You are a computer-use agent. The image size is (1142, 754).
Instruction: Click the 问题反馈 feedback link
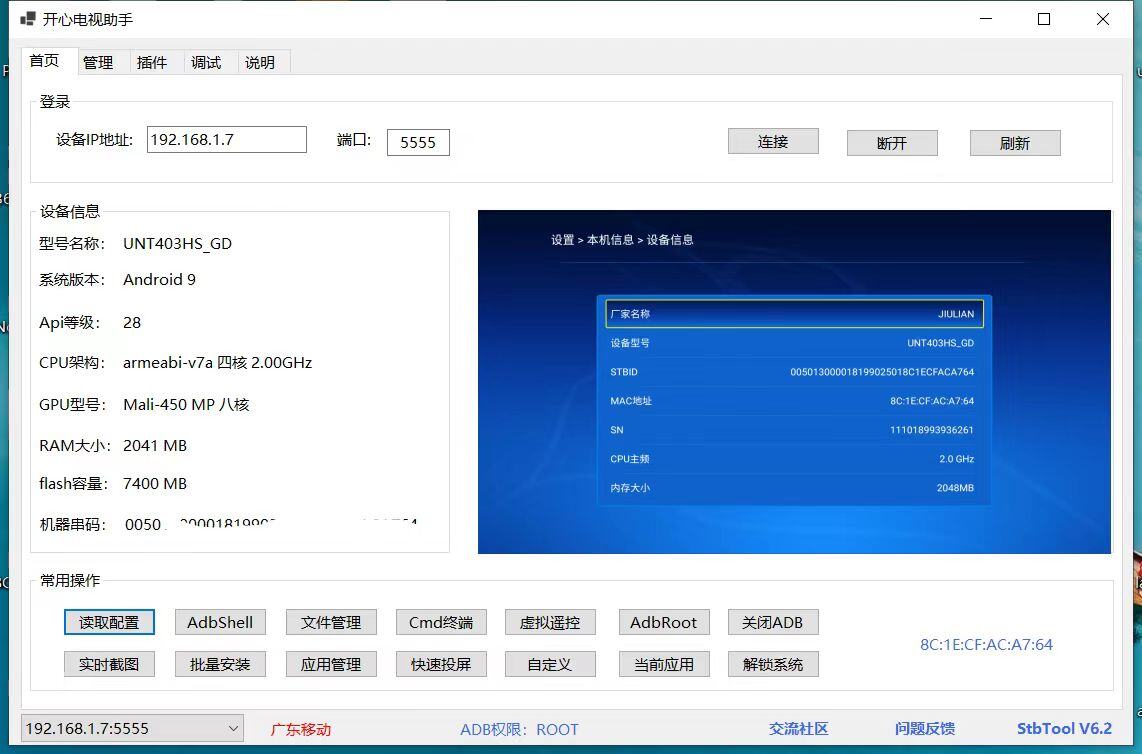click(924, 729)
